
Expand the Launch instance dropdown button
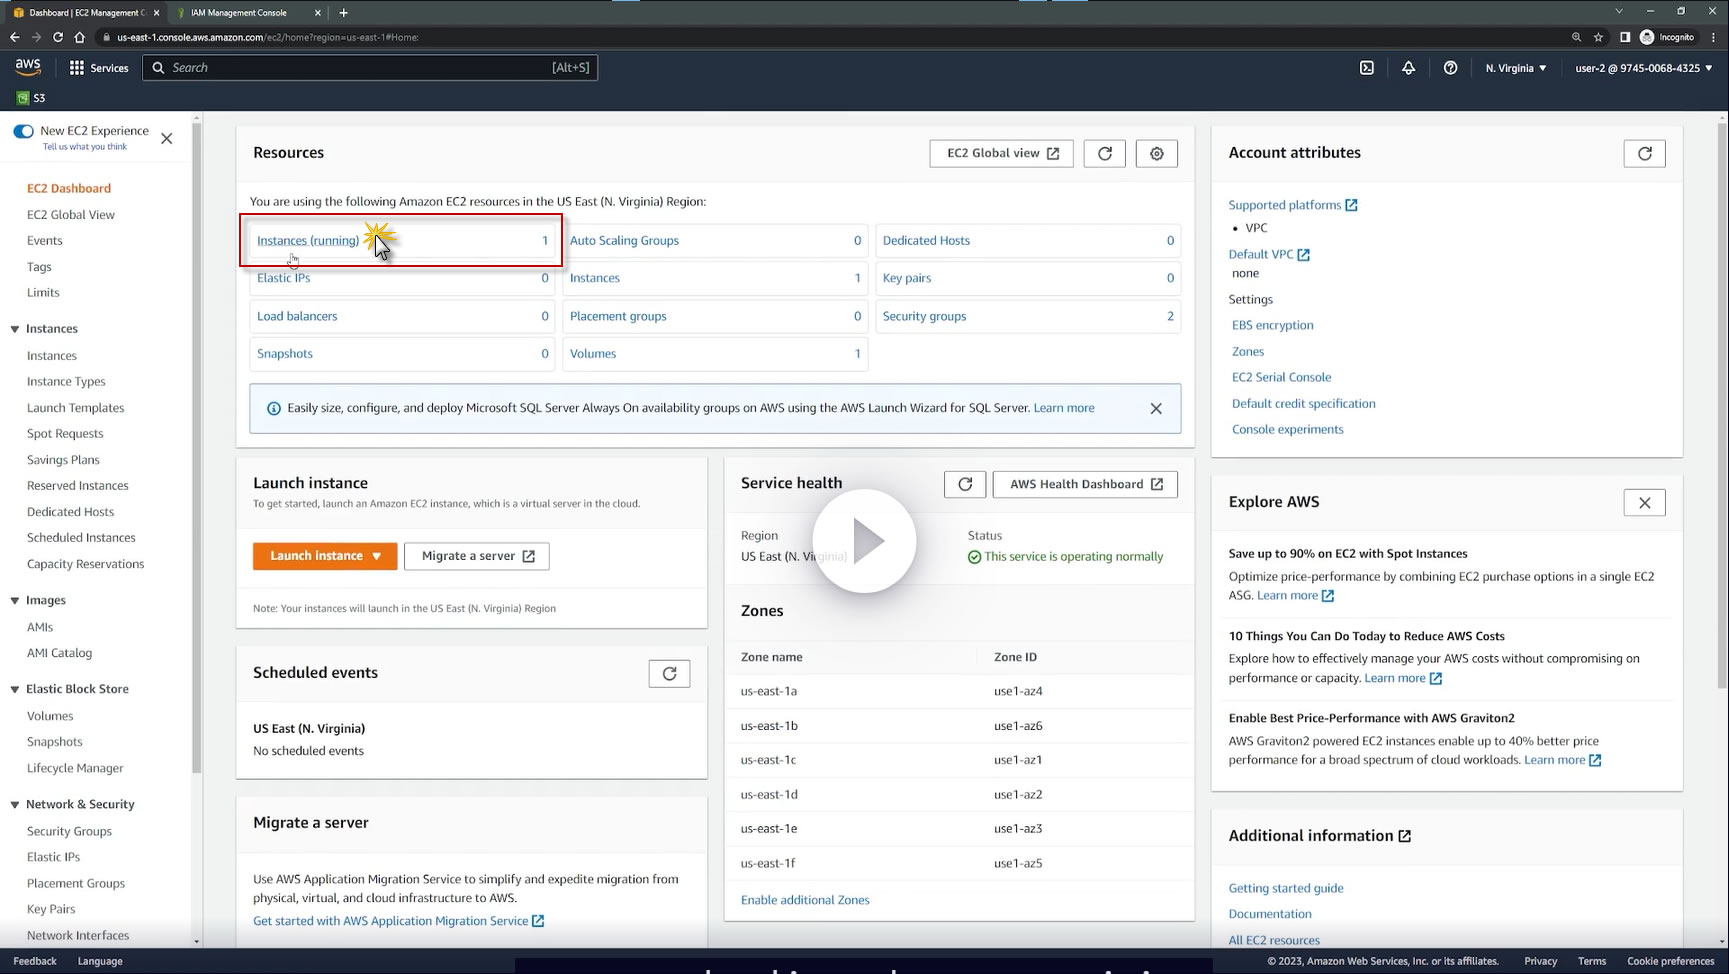pyautogui.click(x=325, y=556)
